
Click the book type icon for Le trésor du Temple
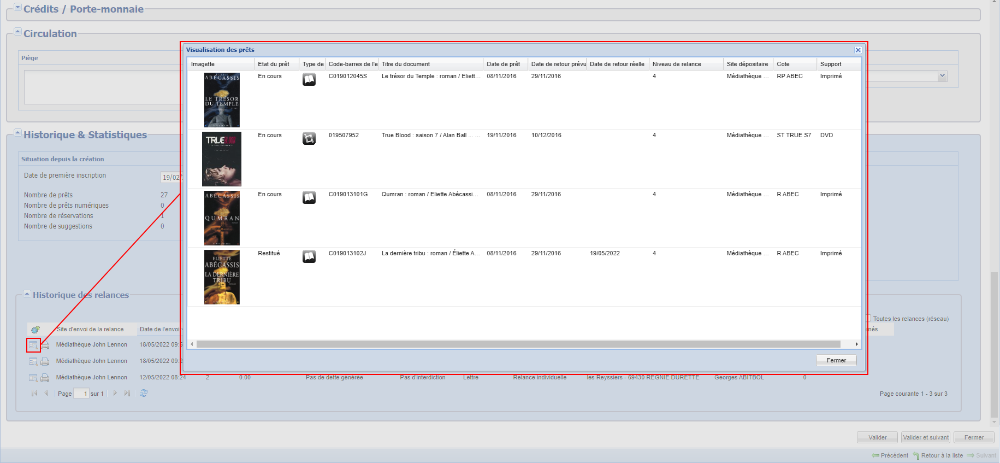click(309, 80)
